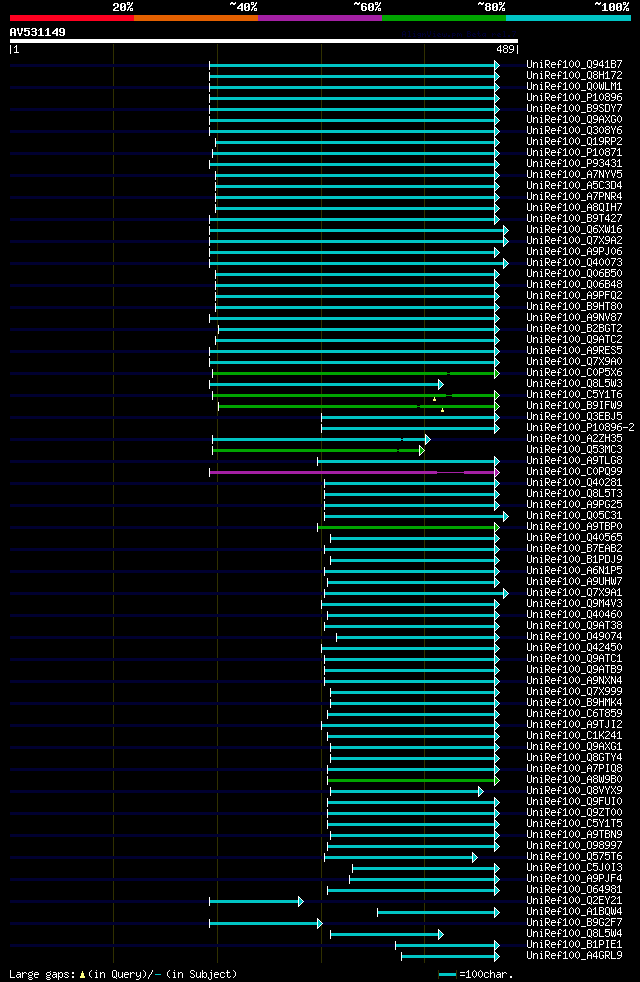Select the UniRef100_C0P5X6 label

[574, 373]
